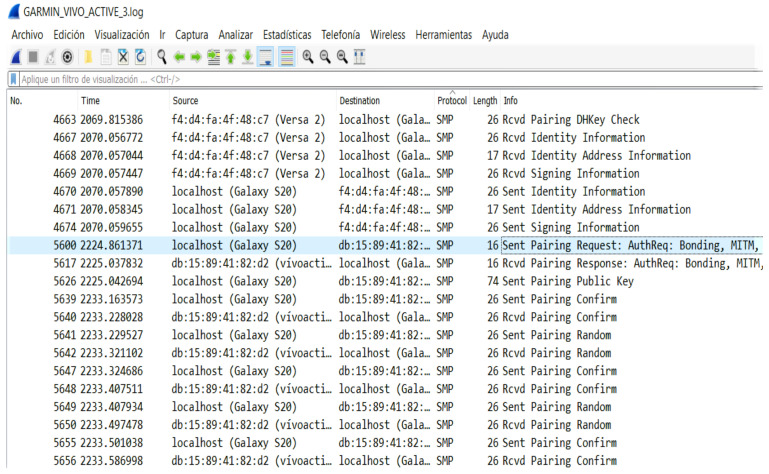Select packet 5647 Sent Pairing Confirm
The width and height of the screenshot is (769, 474).
[x=385, y=371]
